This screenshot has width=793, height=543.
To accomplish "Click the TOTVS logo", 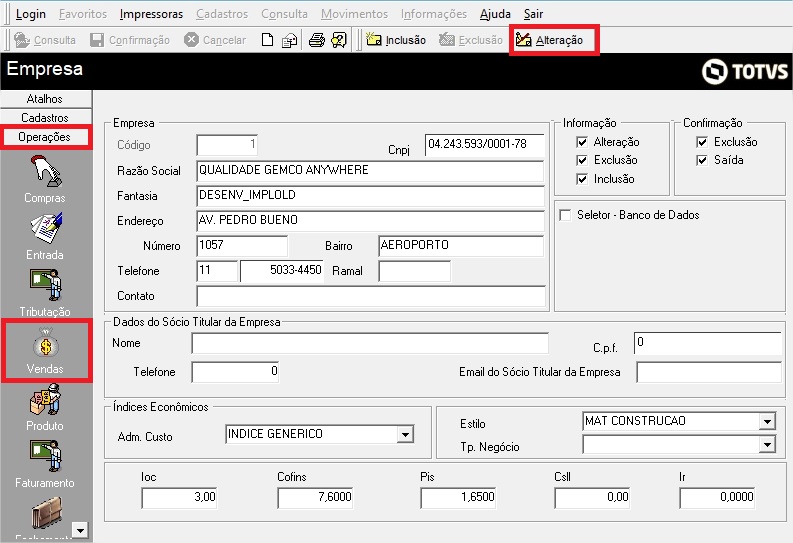I will [744, 71].
